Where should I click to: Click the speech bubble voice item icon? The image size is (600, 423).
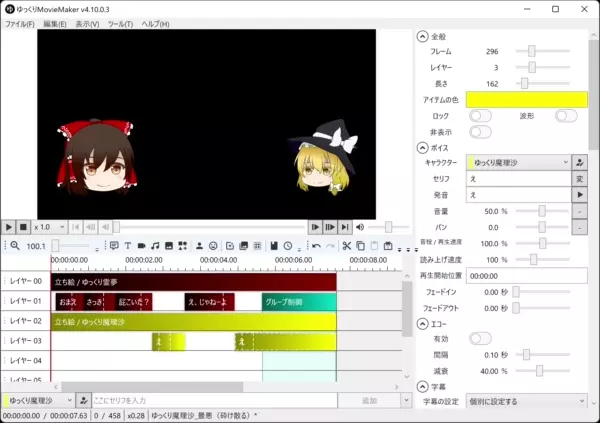pos(114,245)
